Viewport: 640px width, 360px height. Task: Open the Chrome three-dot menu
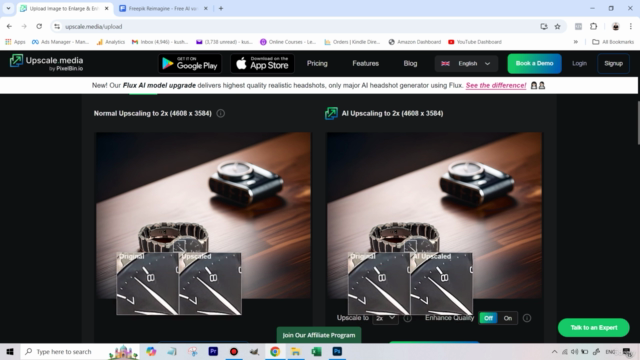pyautogui.click(x=631, y=27)
